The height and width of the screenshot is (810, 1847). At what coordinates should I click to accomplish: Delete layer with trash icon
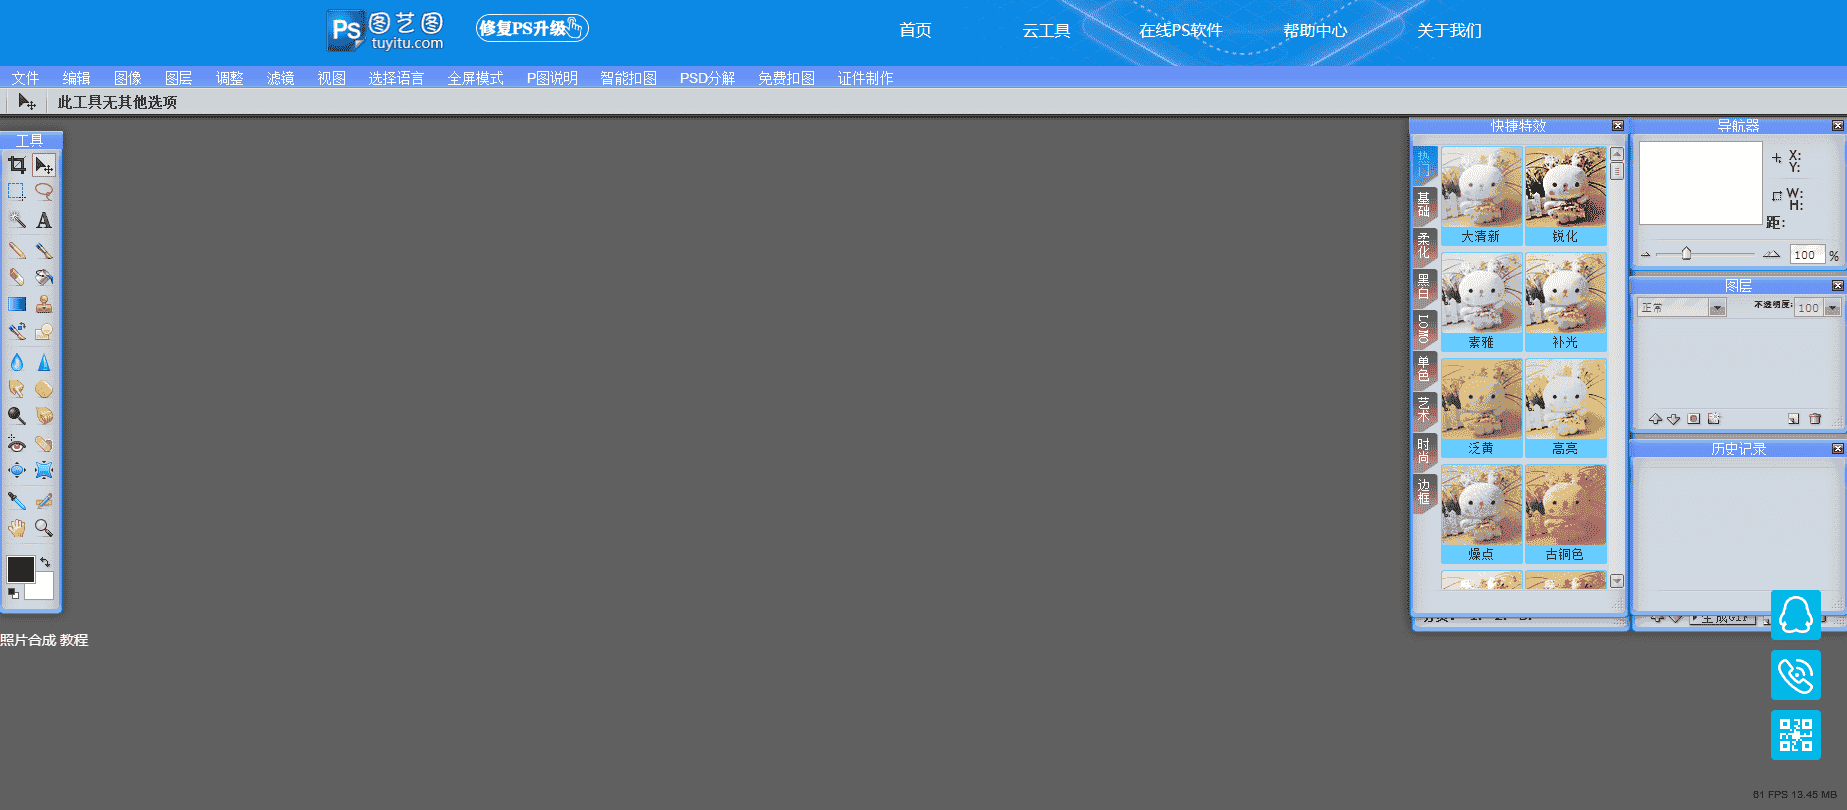click(x=1815, y=419)
